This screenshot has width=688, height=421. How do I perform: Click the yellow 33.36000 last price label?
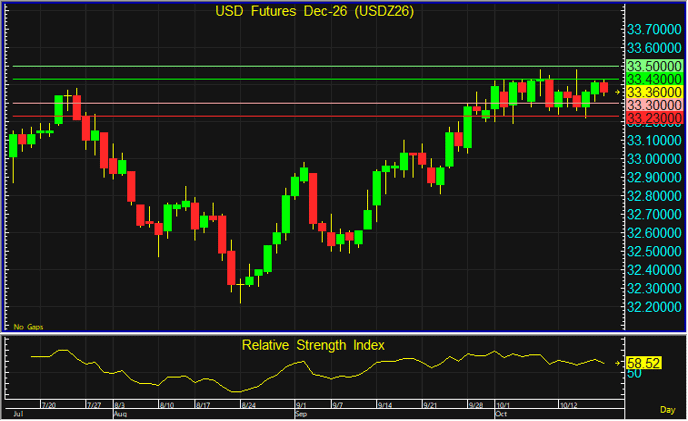coord(654,92)
